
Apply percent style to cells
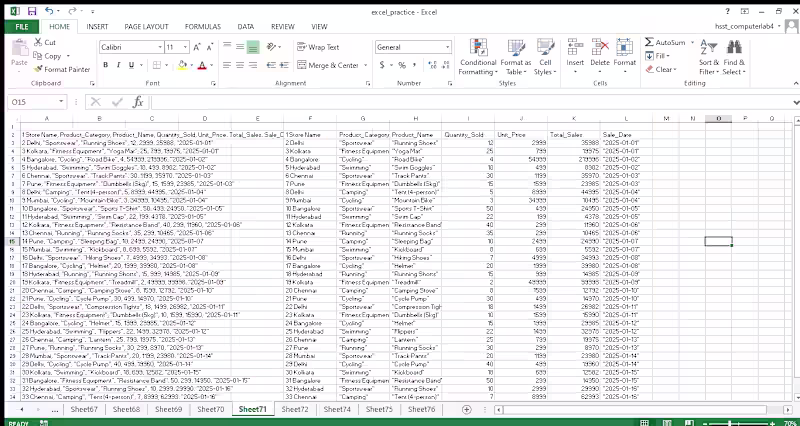point(402,65)
